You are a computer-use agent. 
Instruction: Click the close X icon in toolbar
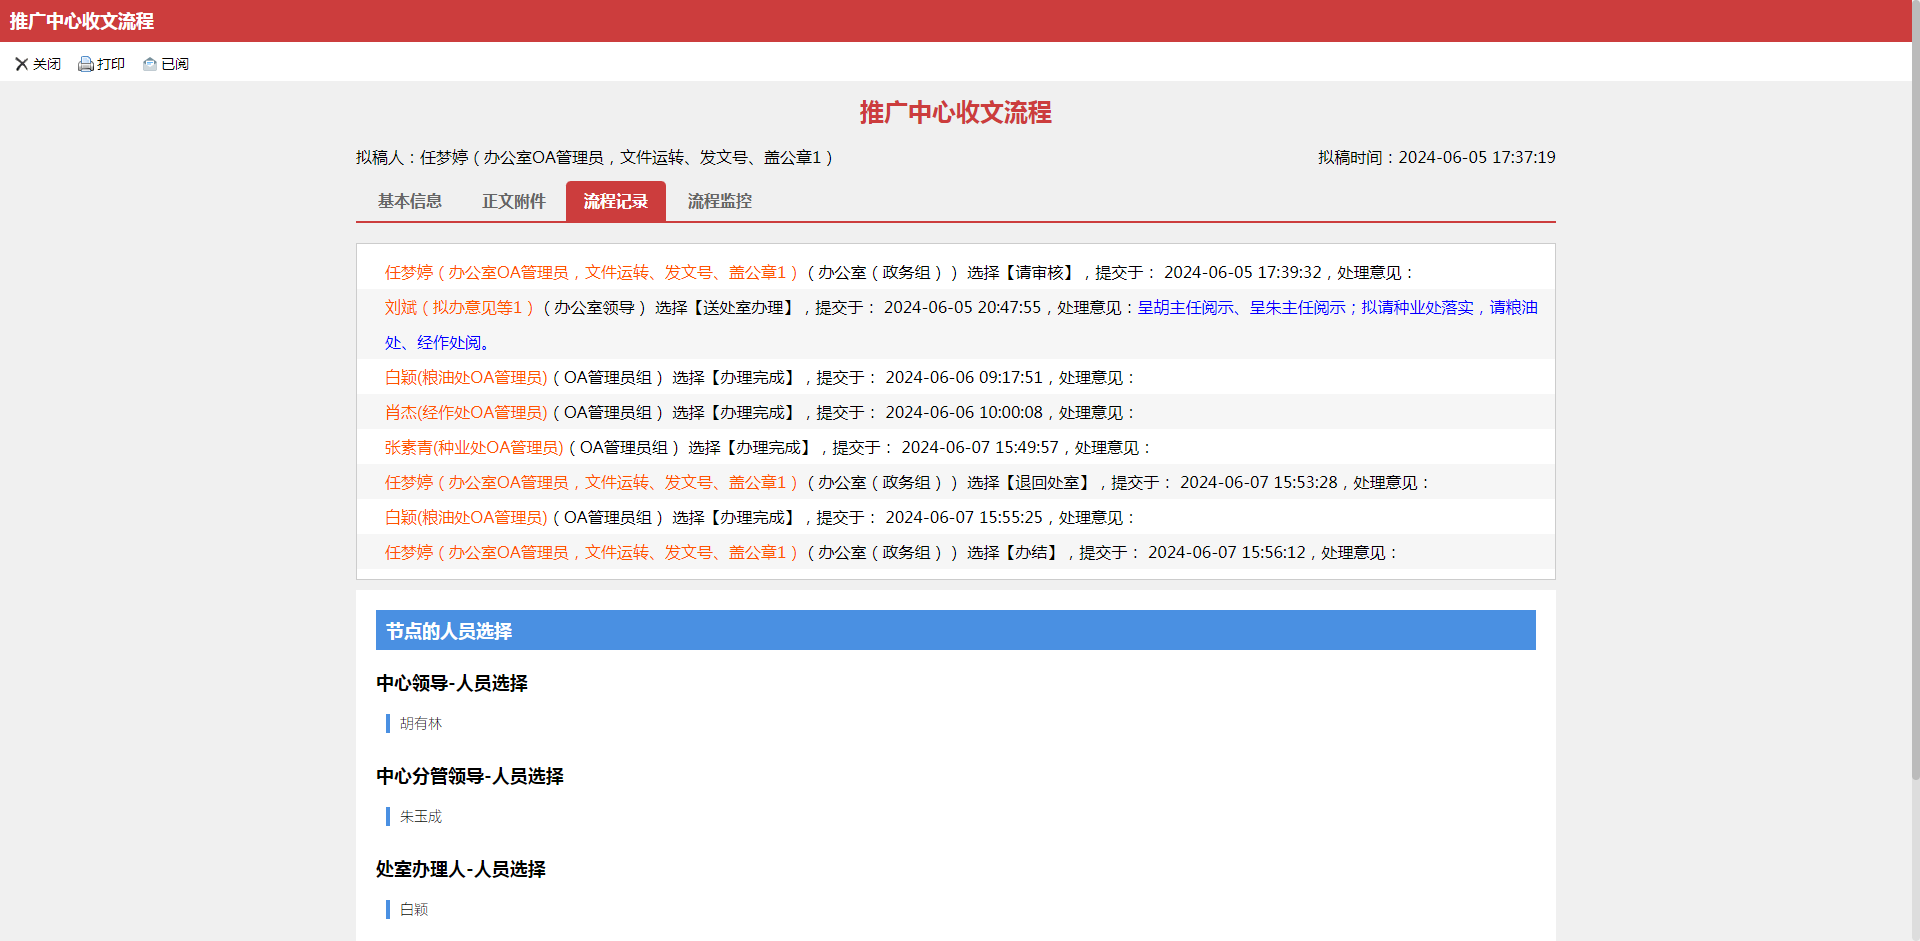coord(22,64)
